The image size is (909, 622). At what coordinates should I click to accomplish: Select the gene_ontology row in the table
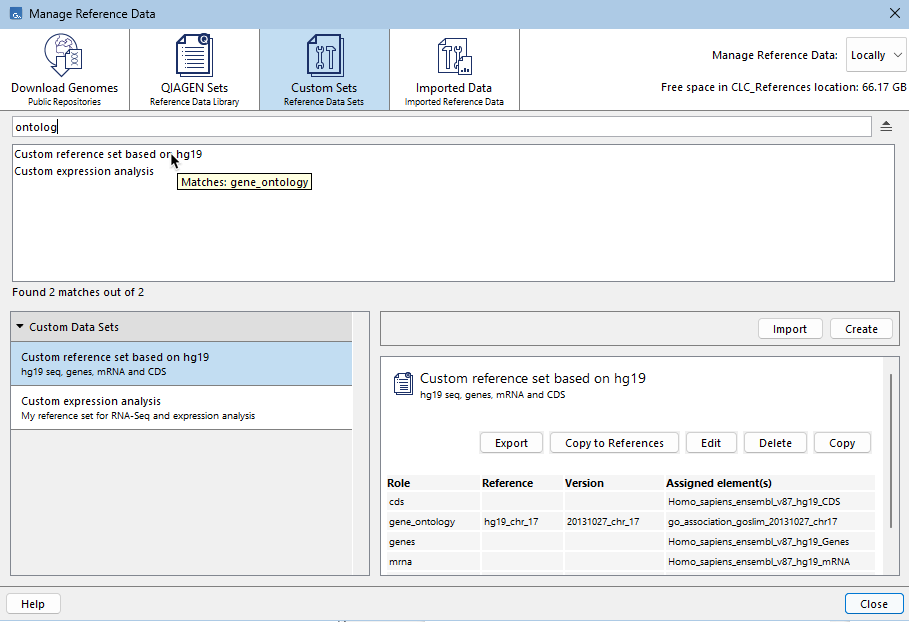[x=600, y=521]
